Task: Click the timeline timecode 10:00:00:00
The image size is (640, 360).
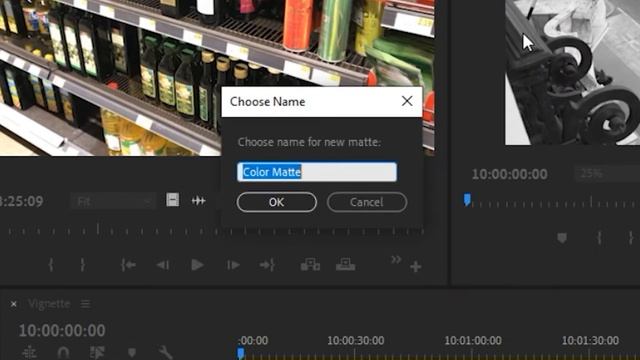Action: (x=62, y=330)
